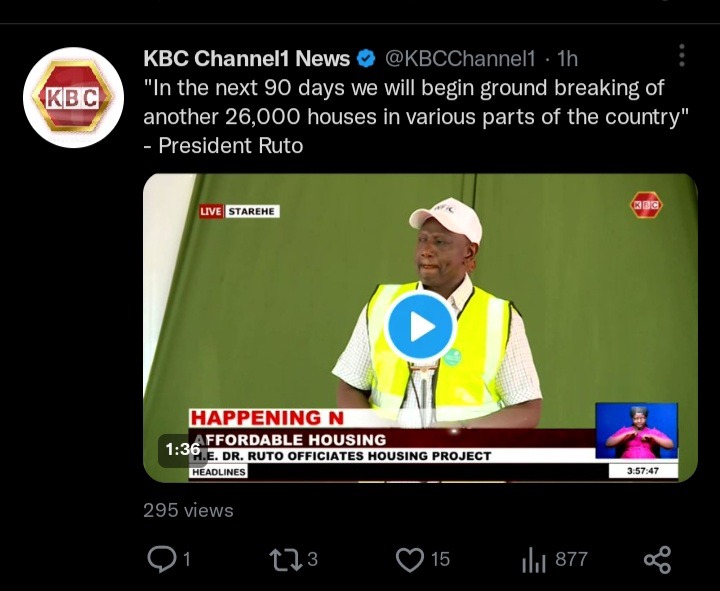
Task: Open the KBC profile avatar
Action: click(73, 97)
